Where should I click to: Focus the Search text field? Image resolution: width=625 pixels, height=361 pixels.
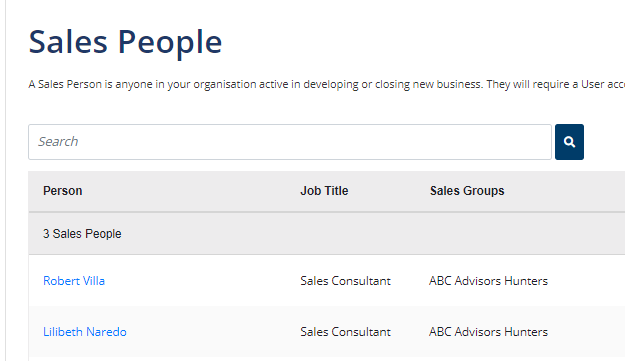point(290,142)
